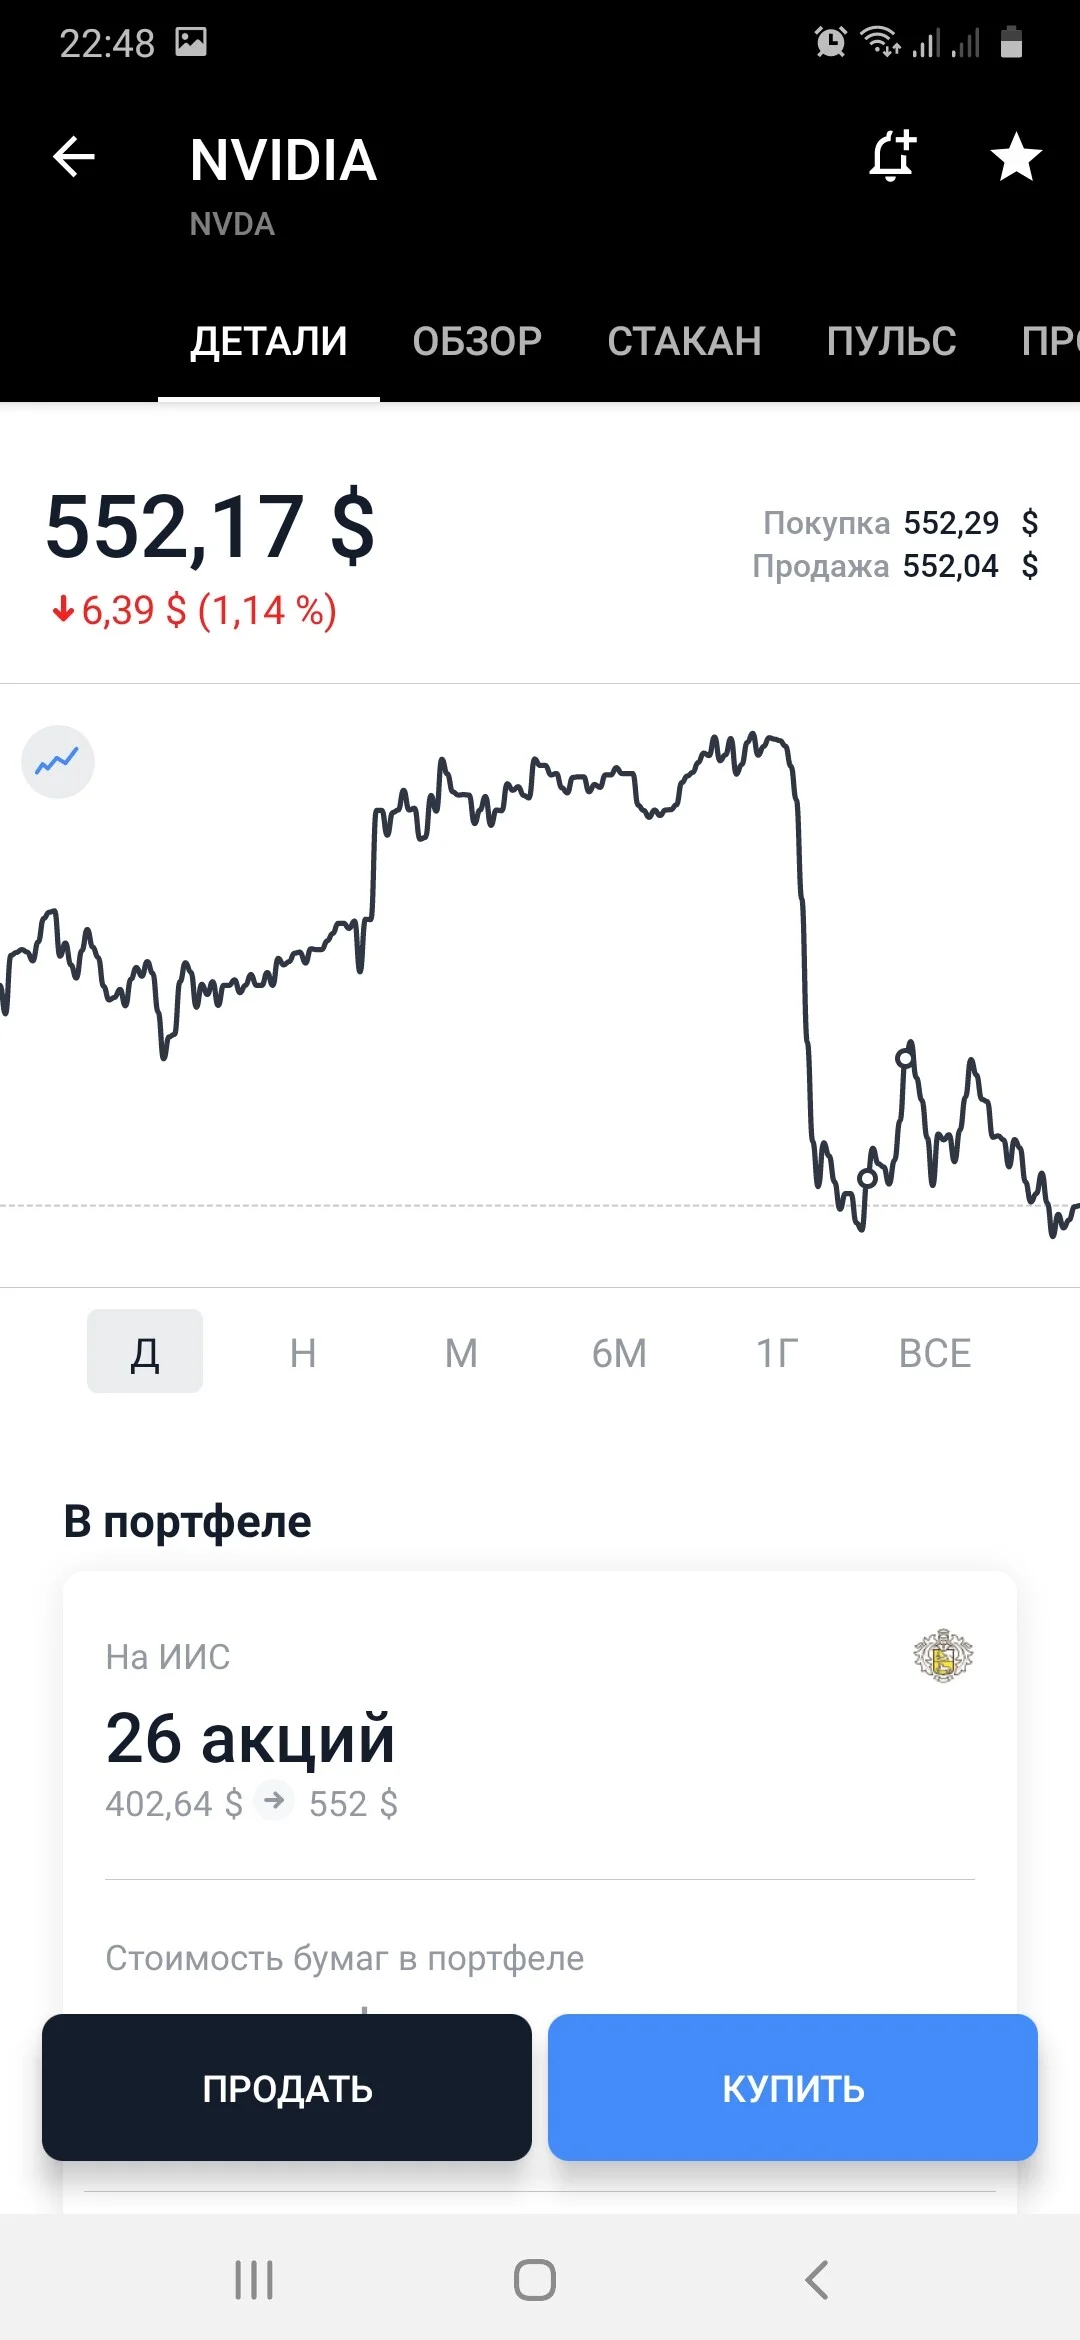
Task: Go back using the arrow icon
Action: [x=74, y=157]
